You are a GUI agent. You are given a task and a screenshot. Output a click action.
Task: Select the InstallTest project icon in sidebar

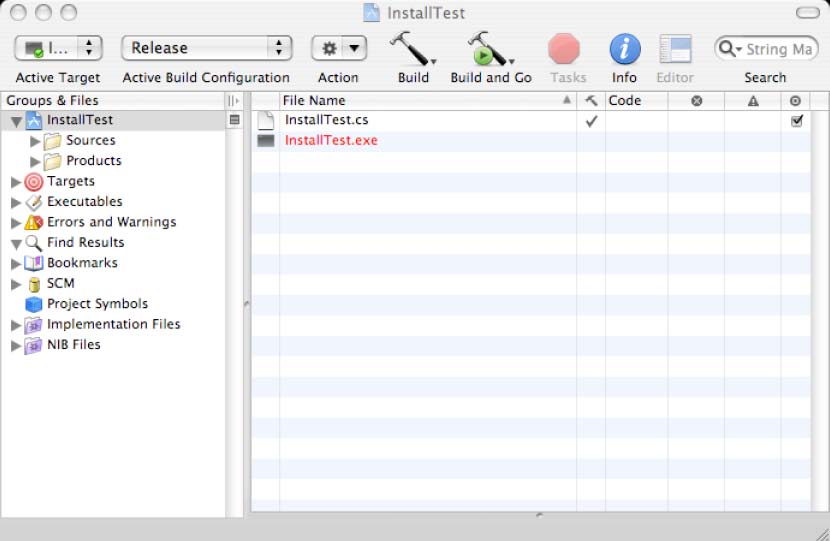click(x=34, y=120)
